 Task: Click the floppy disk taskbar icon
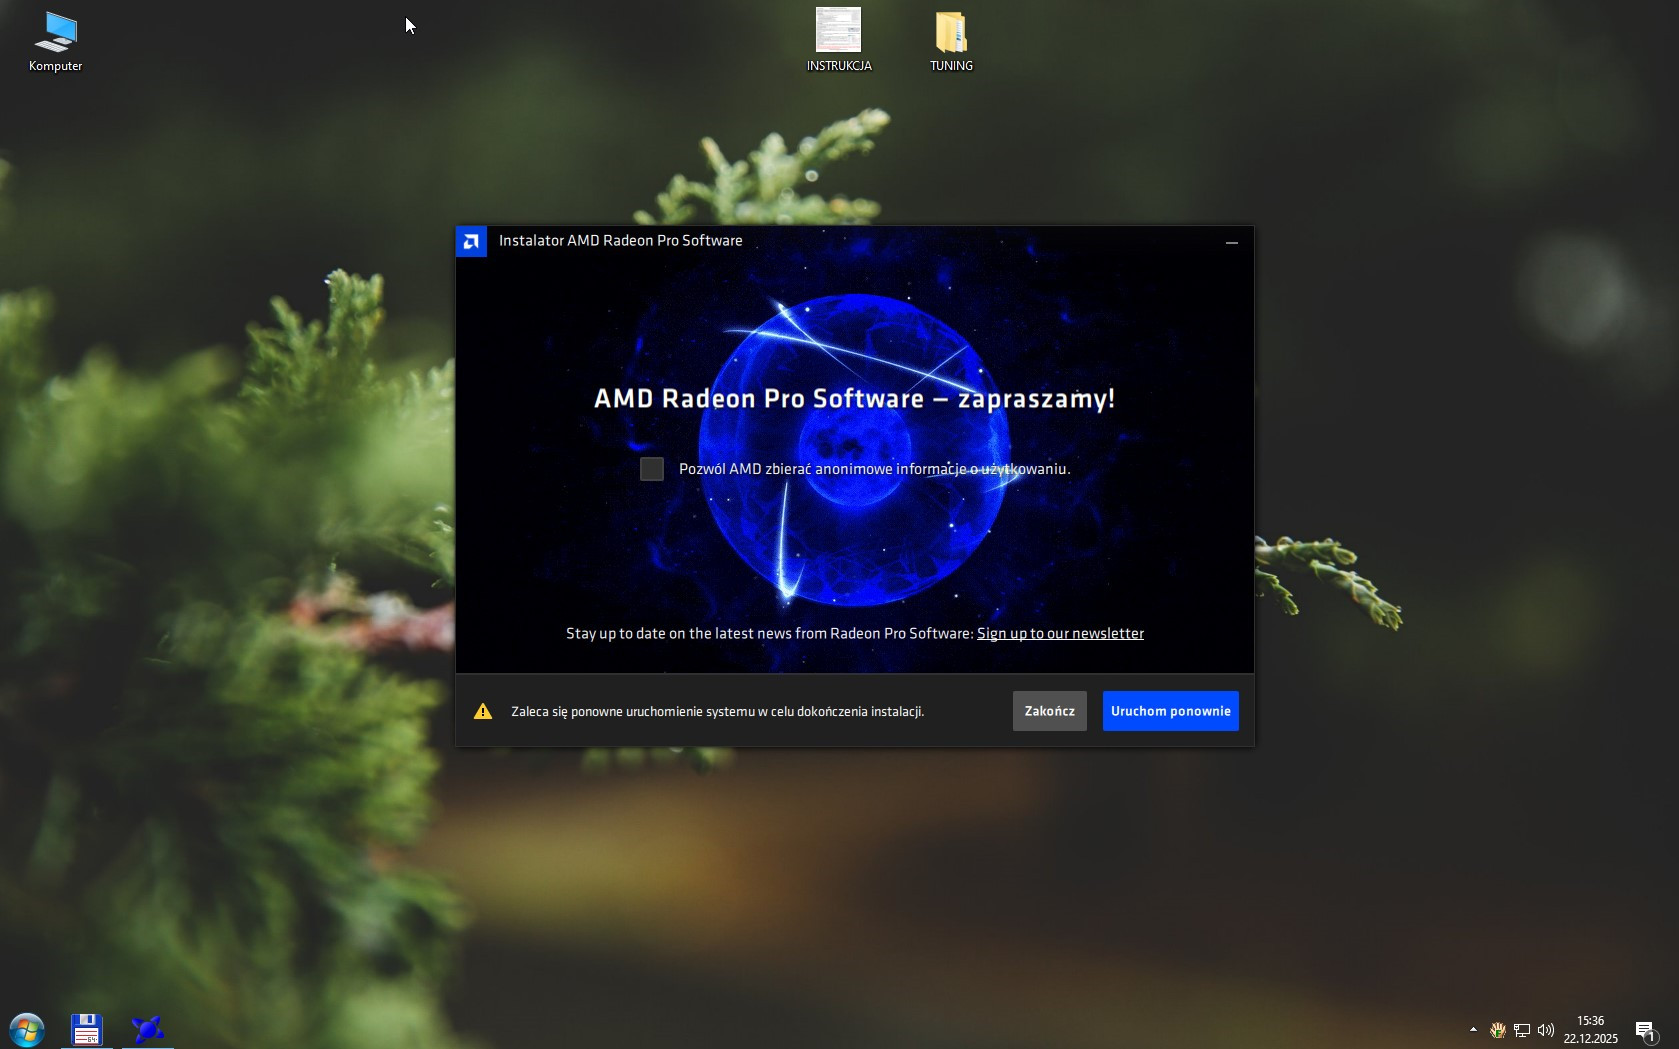point(87,1029)
